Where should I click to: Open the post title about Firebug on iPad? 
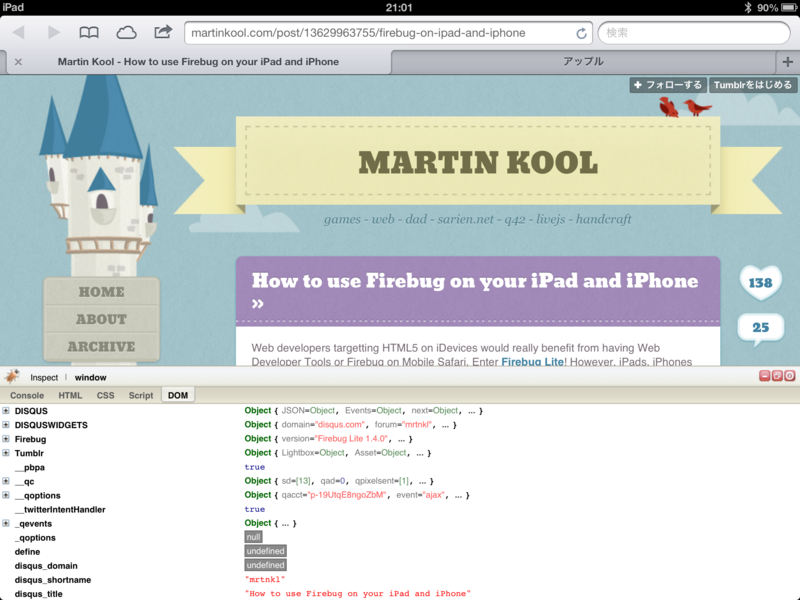474,290
